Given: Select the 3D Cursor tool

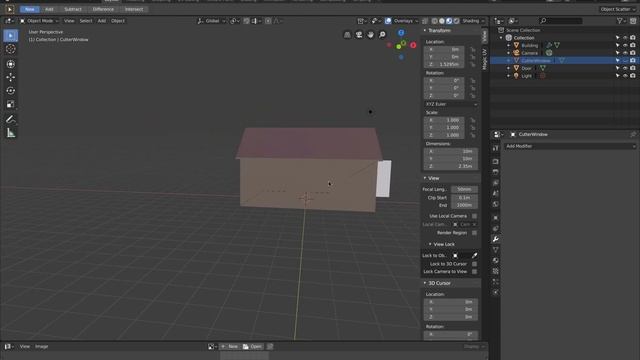Looking at the screenshot, I should coord(11,49).
